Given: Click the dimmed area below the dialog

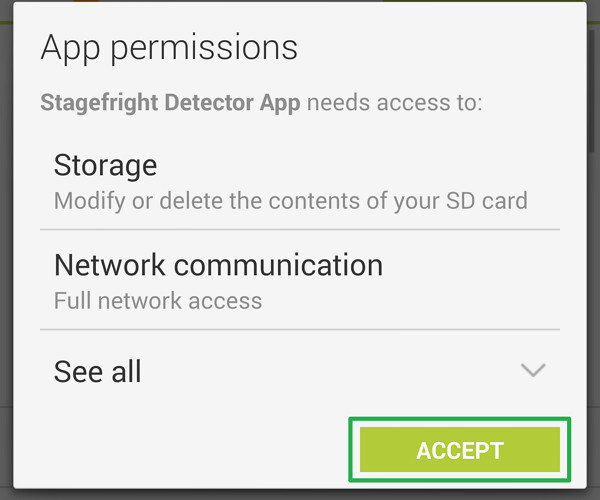Looking at the screenshot, I should coord(300,494).
